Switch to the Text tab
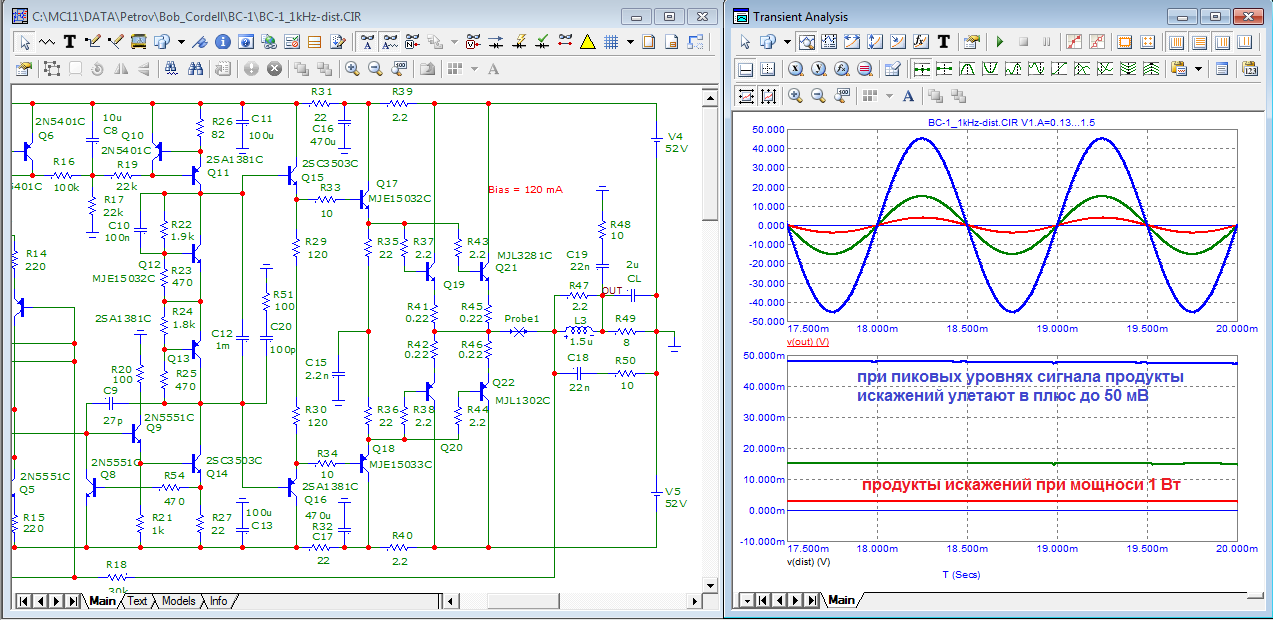This screenshot has width=1273, height=620. point(137,601)
